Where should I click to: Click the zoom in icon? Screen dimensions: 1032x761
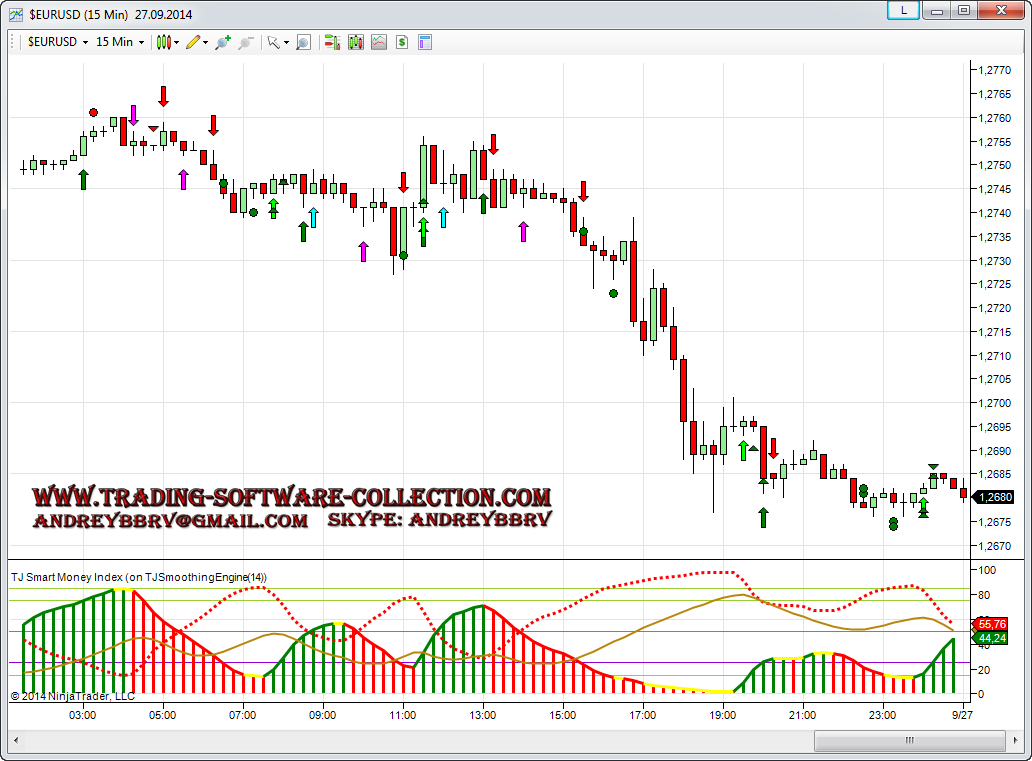[222, 42]
